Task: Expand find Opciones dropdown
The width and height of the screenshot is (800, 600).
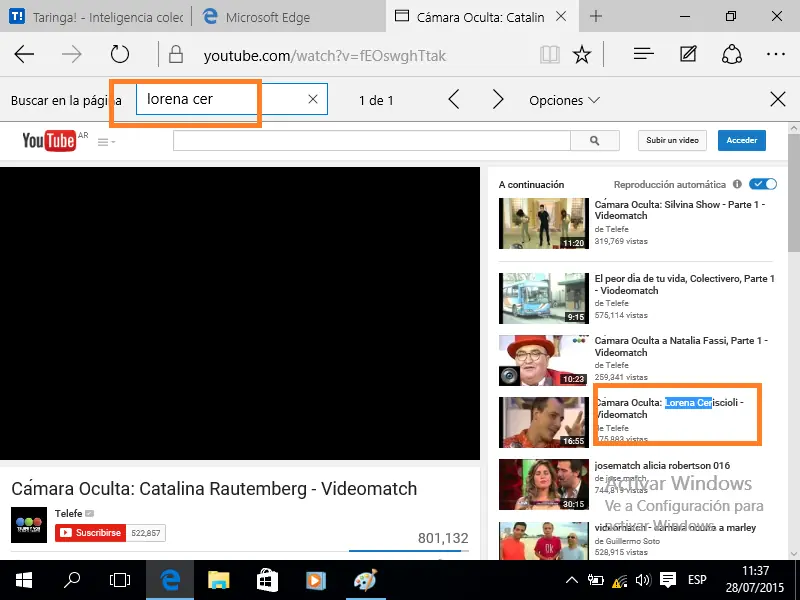Action: 564,101
